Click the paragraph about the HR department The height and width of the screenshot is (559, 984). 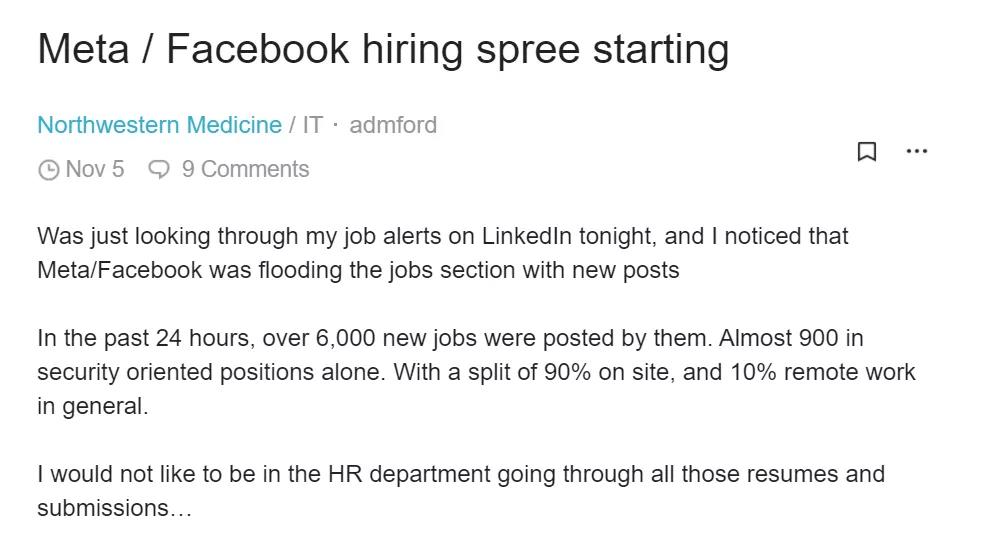point(461,491)
